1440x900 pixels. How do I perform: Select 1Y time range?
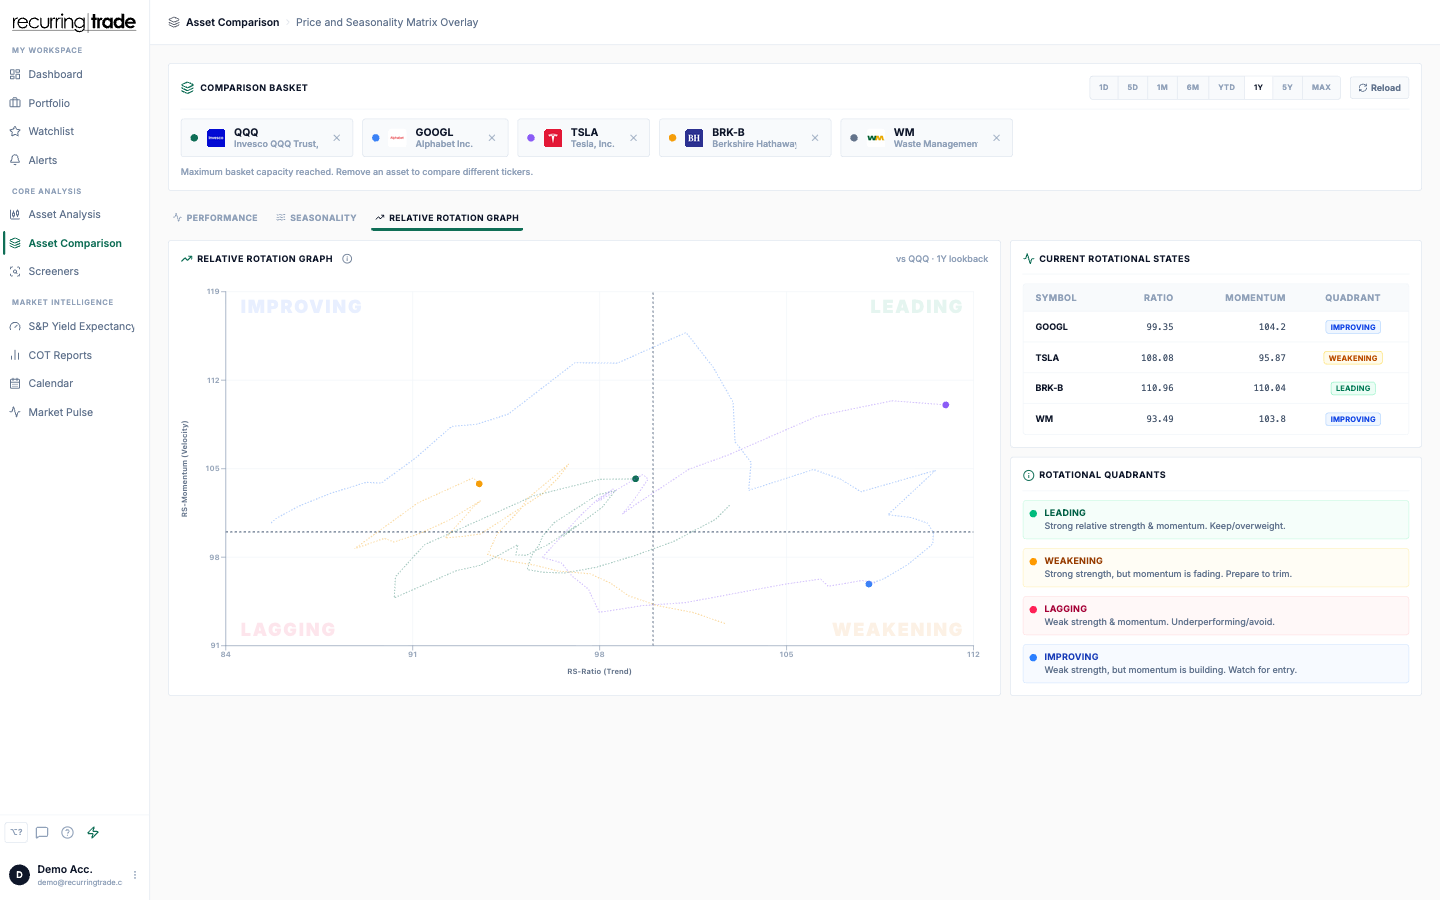1258,88
